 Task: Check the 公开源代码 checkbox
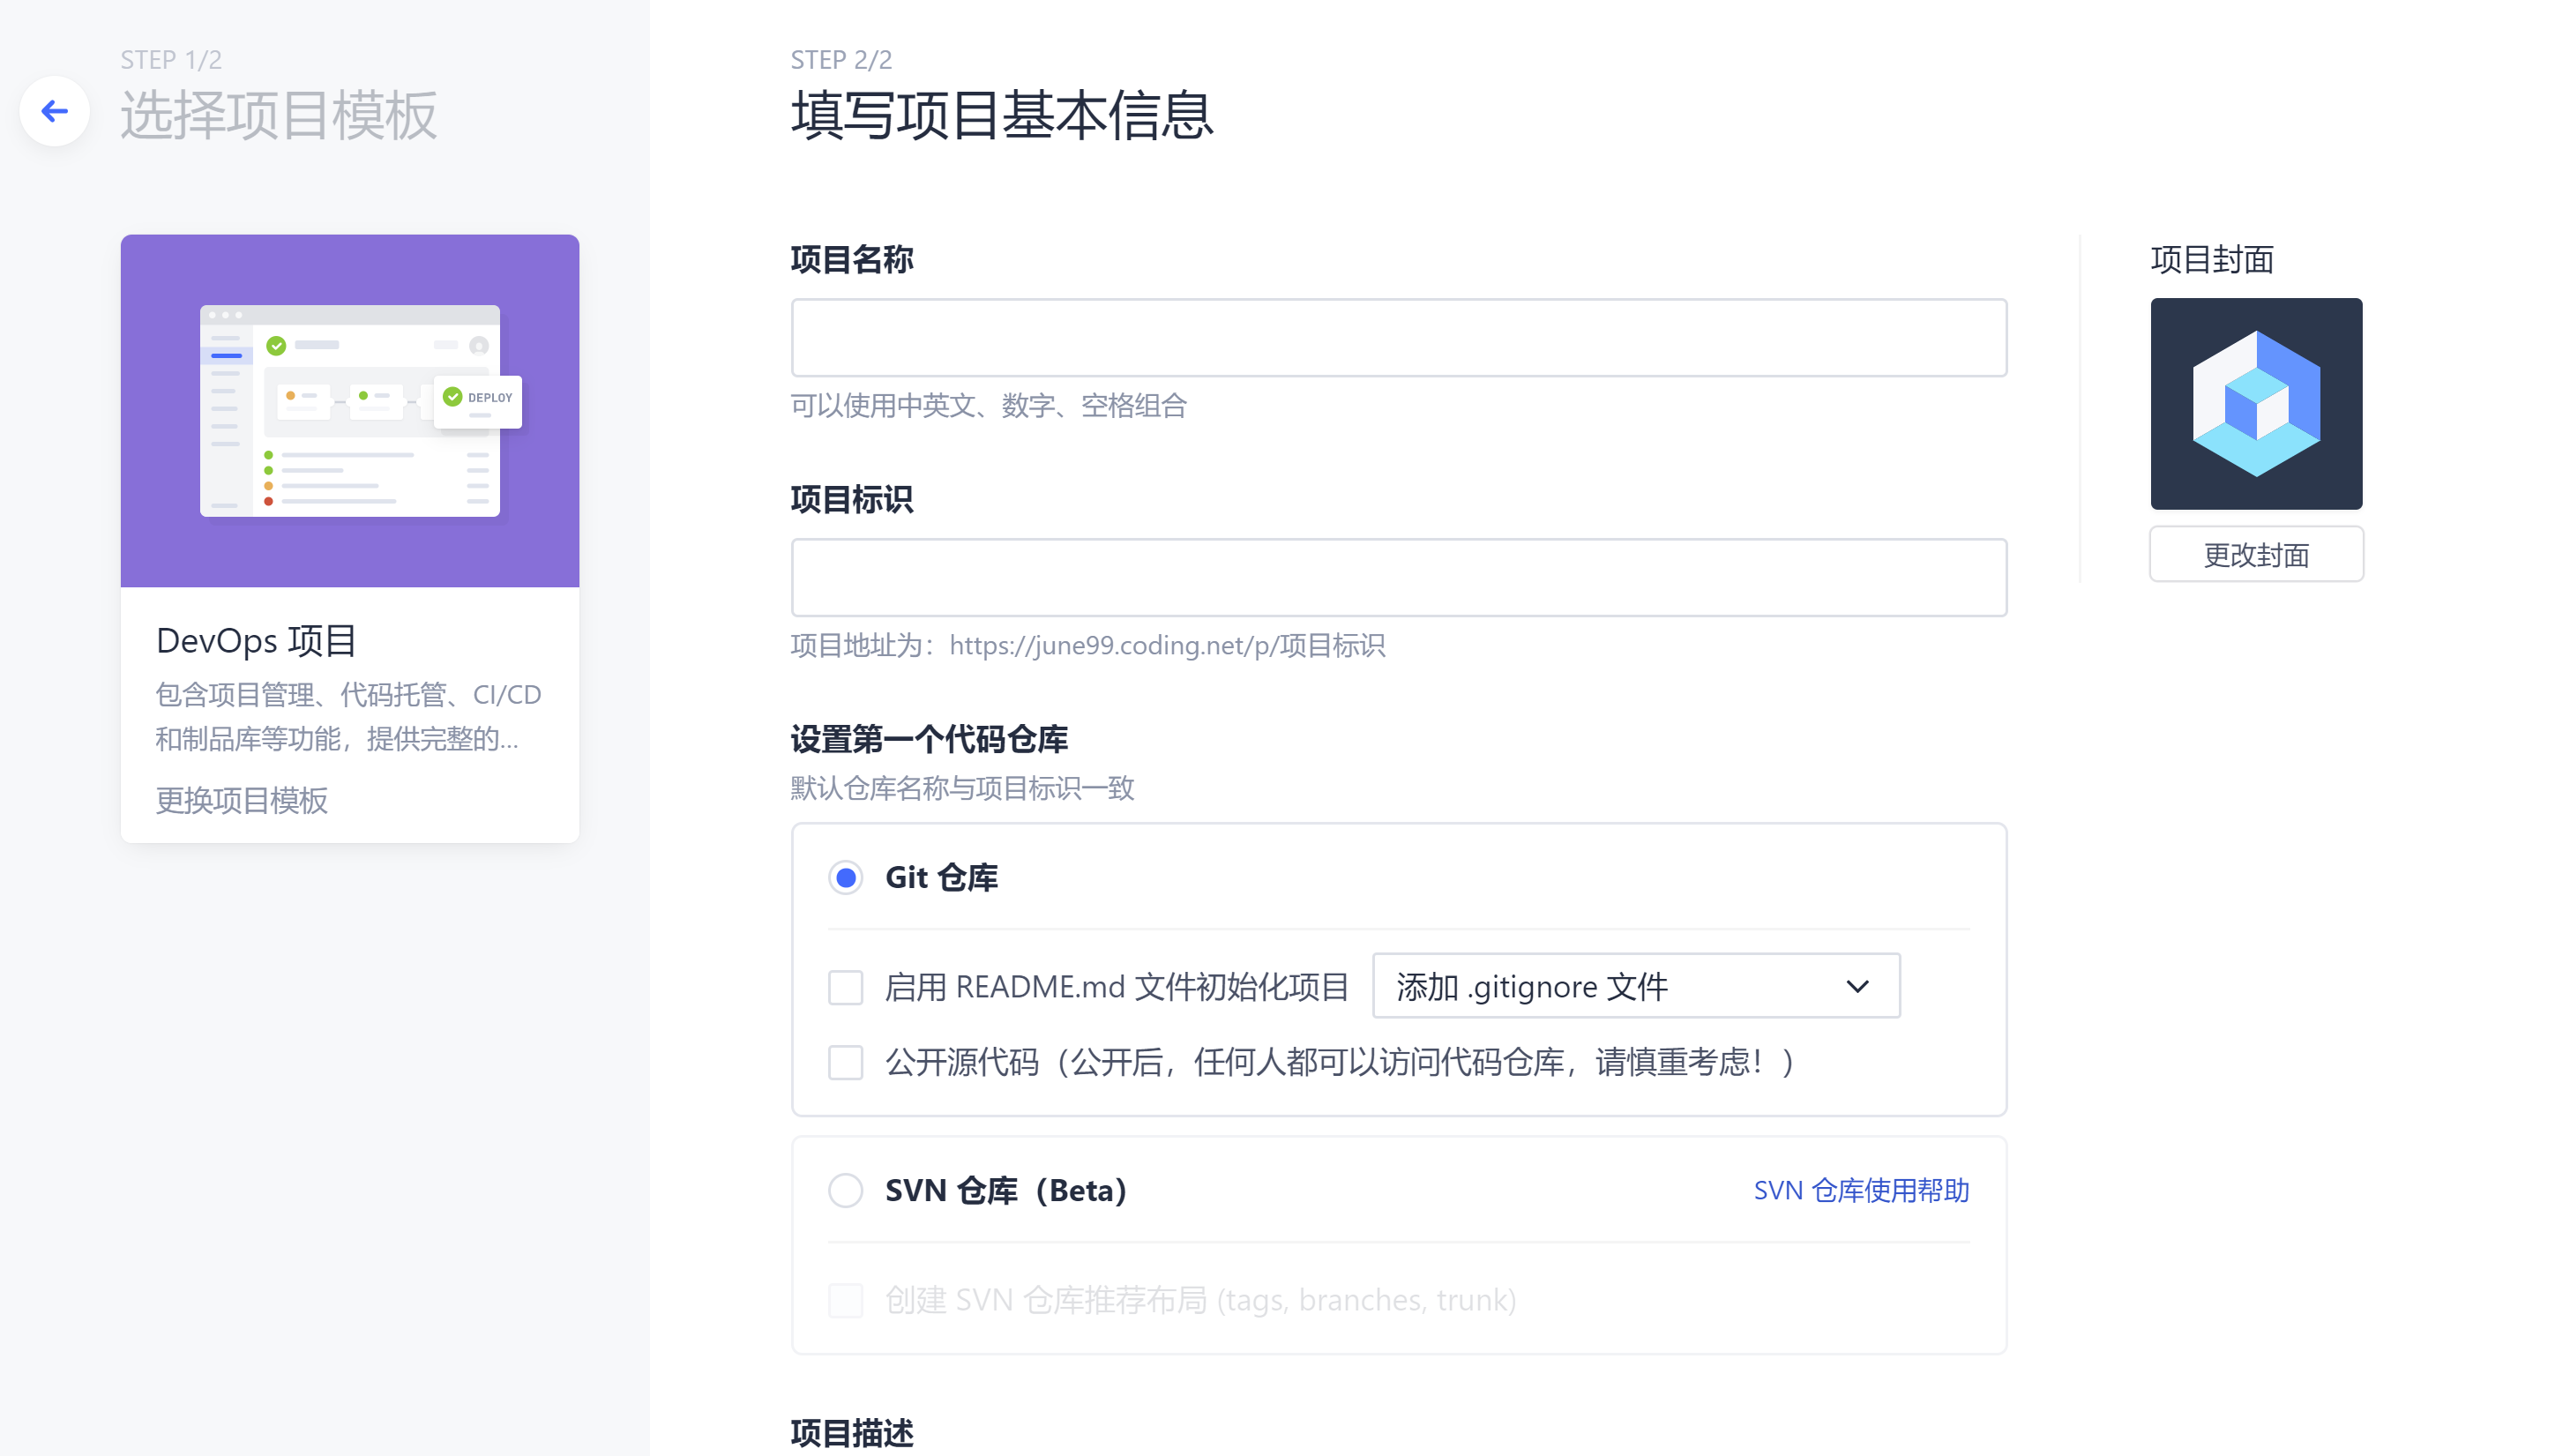click(x=845, y=1063)
